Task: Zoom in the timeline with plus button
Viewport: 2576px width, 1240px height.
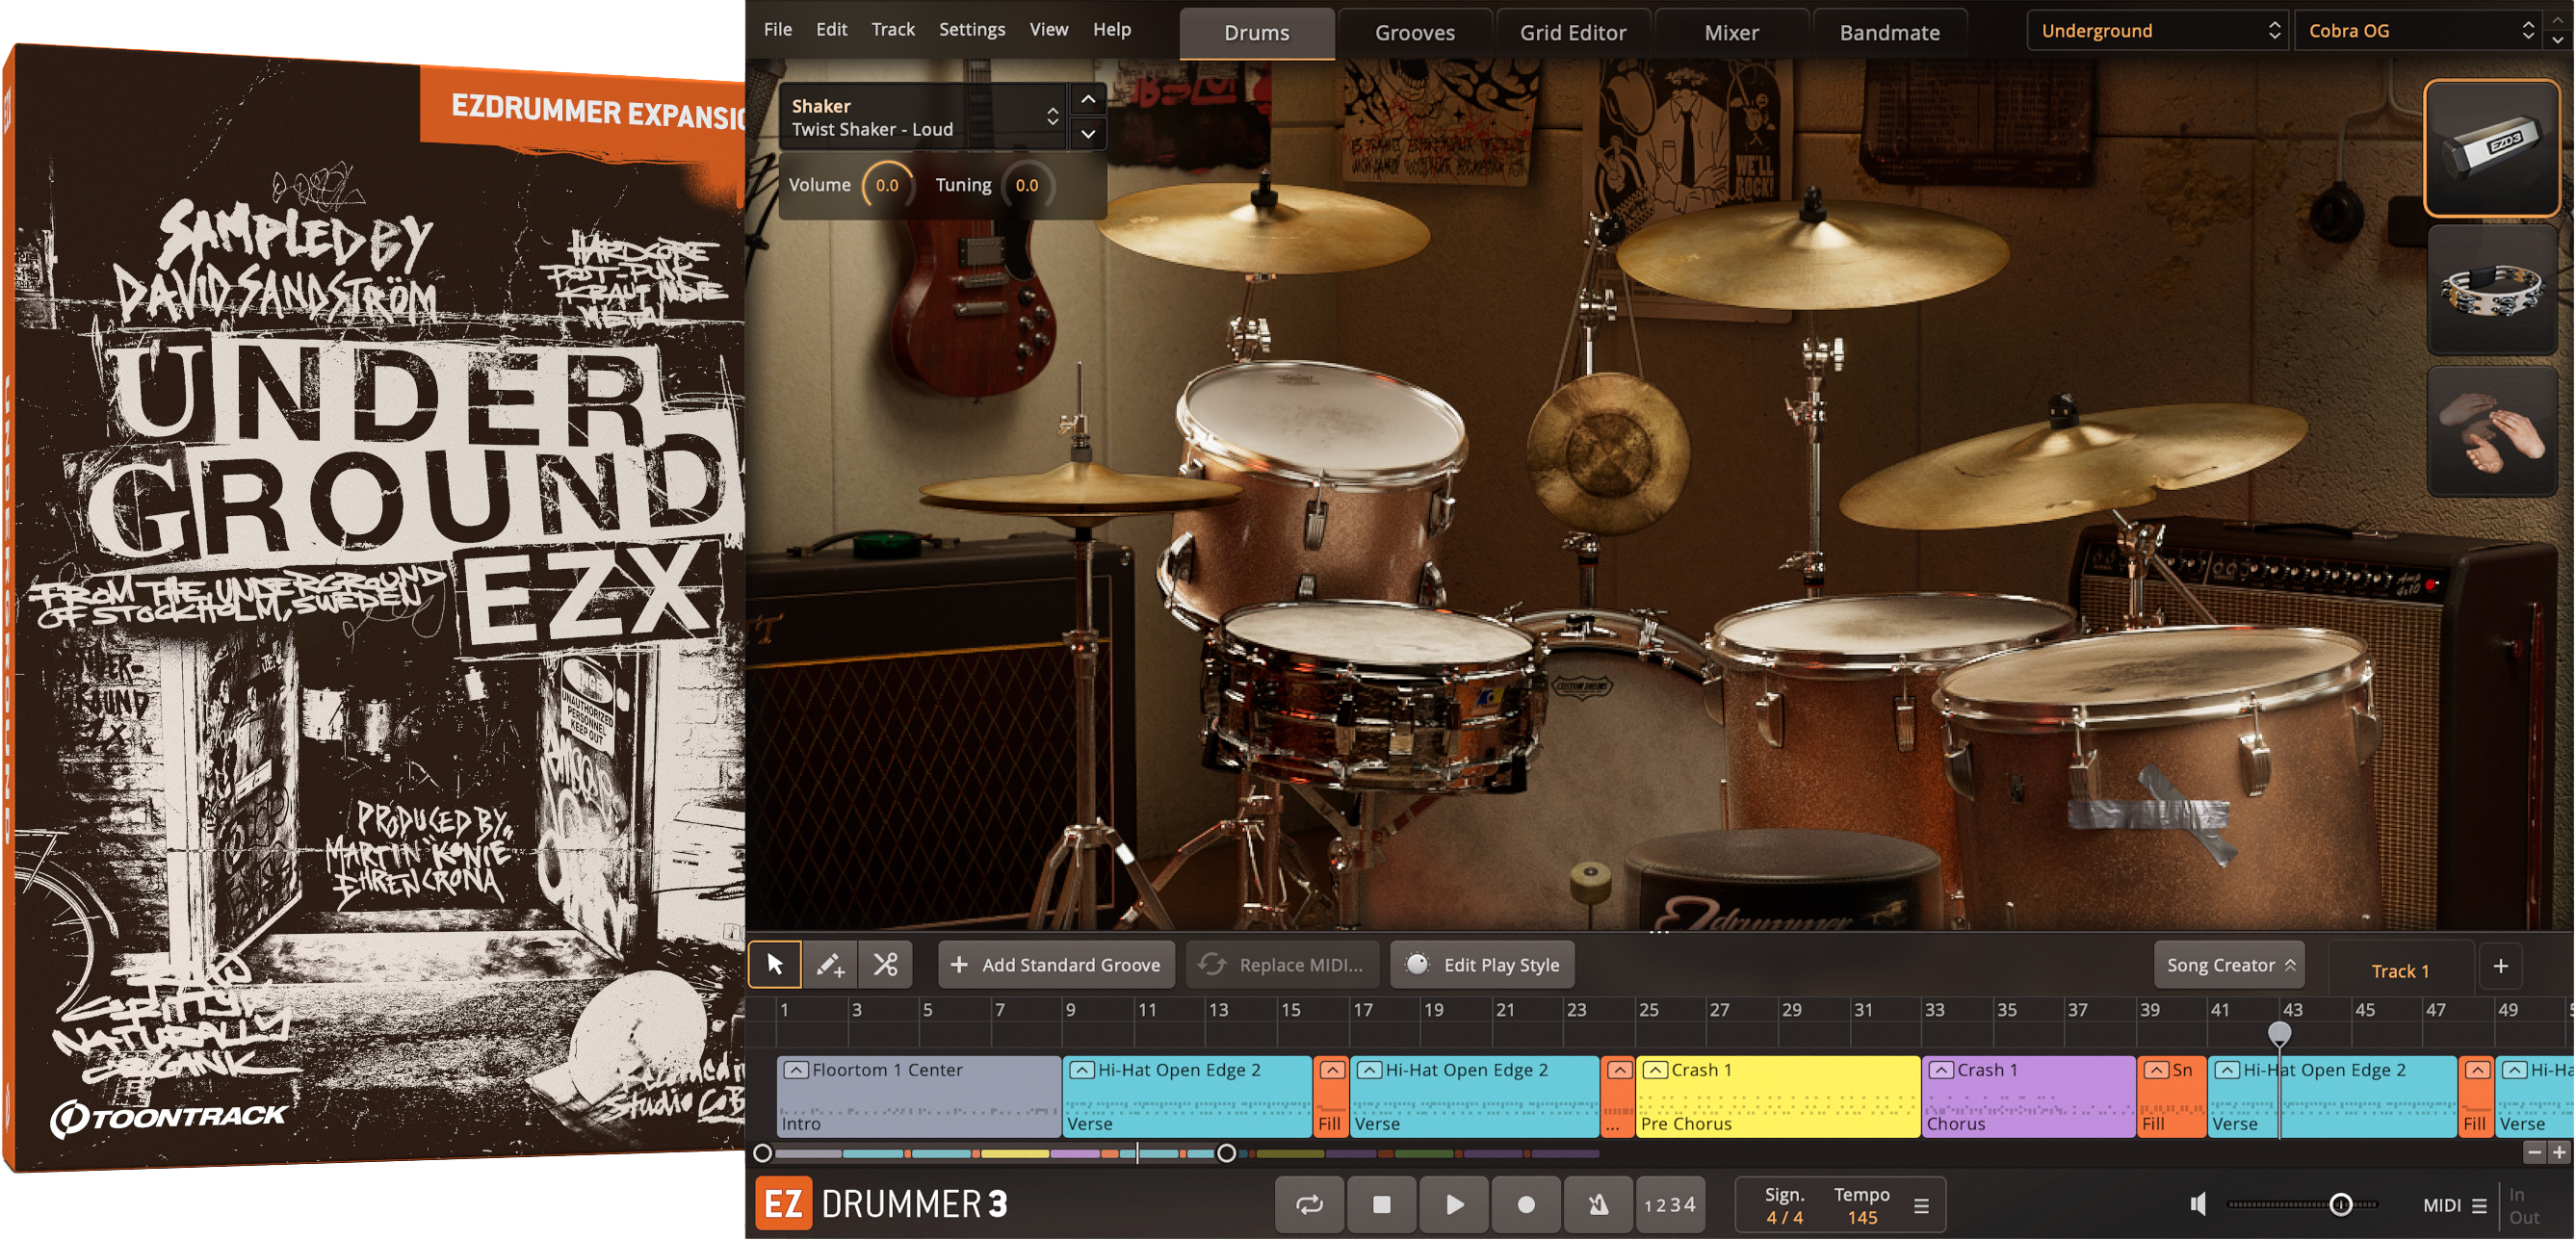Action: pos(2559,1153)
